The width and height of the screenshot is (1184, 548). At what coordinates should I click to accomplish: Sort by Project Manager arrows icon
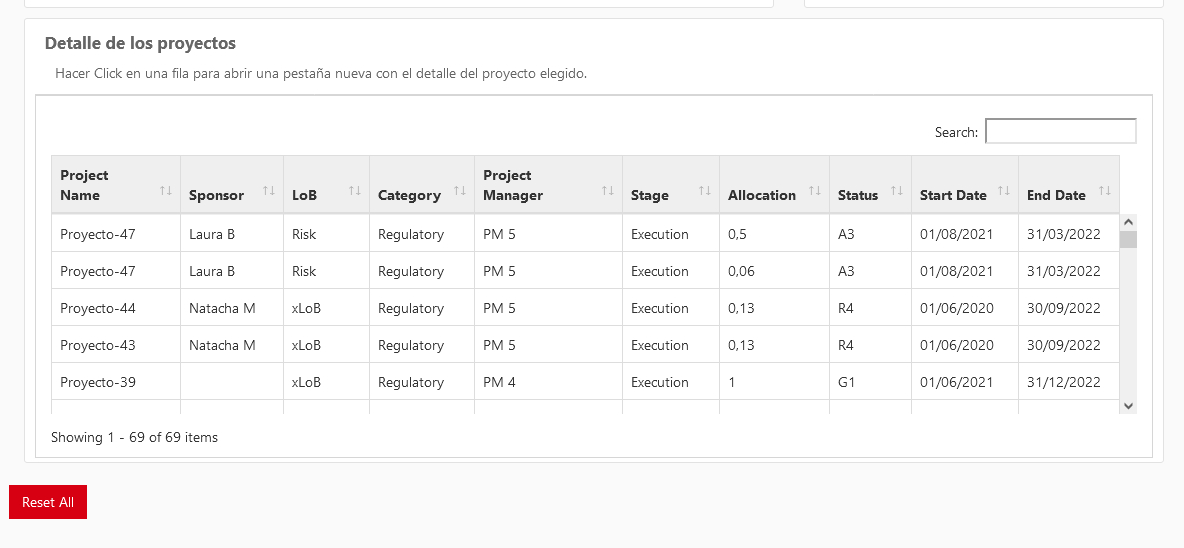tap(608, 190)
